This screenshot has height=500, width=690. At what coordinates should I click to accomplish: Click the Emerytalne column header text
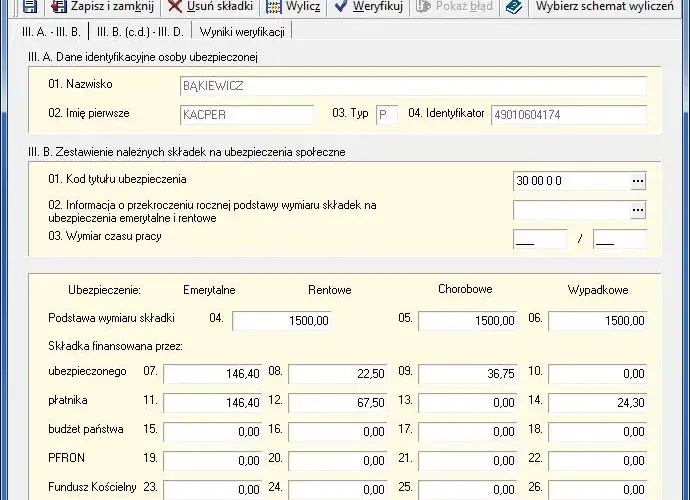click(209, 290)
